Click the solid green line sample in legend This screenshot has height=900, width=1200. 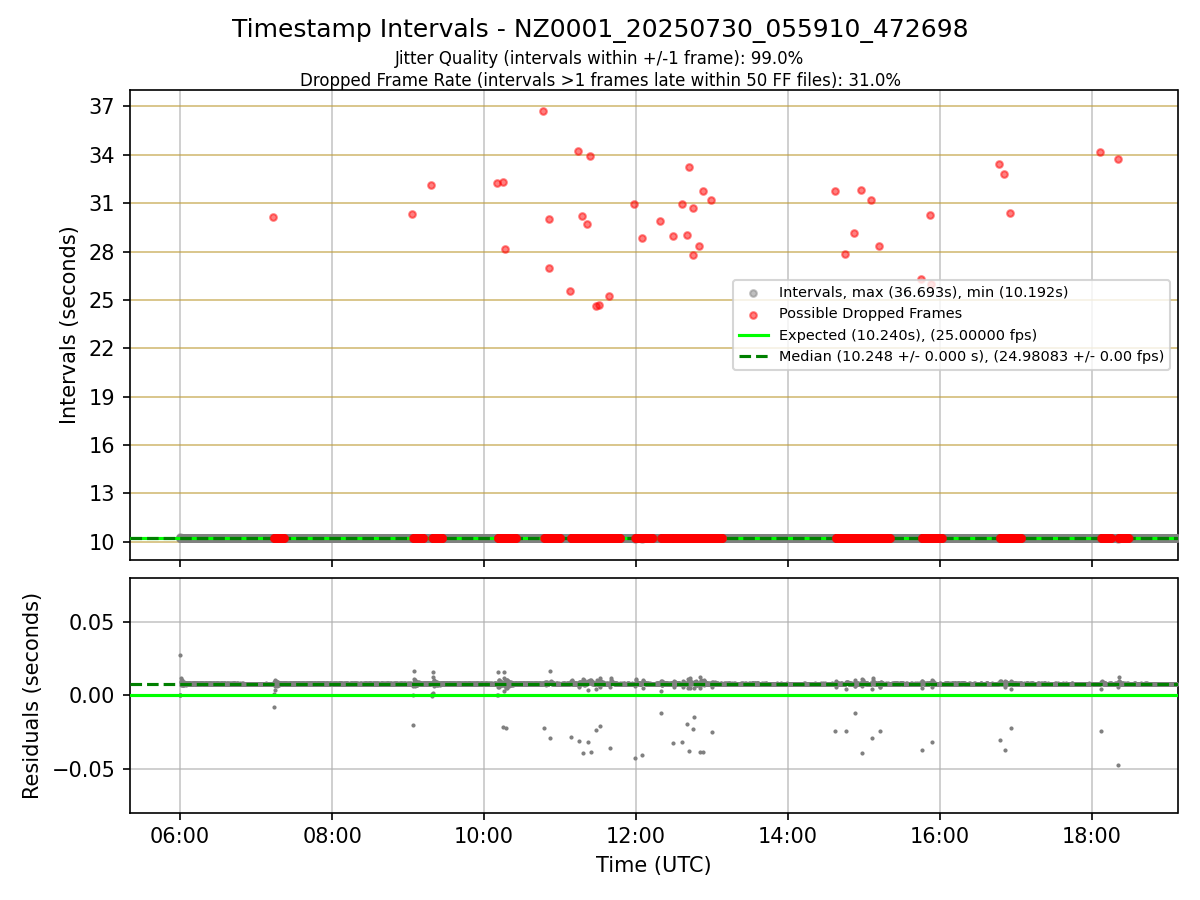[754, 335]
